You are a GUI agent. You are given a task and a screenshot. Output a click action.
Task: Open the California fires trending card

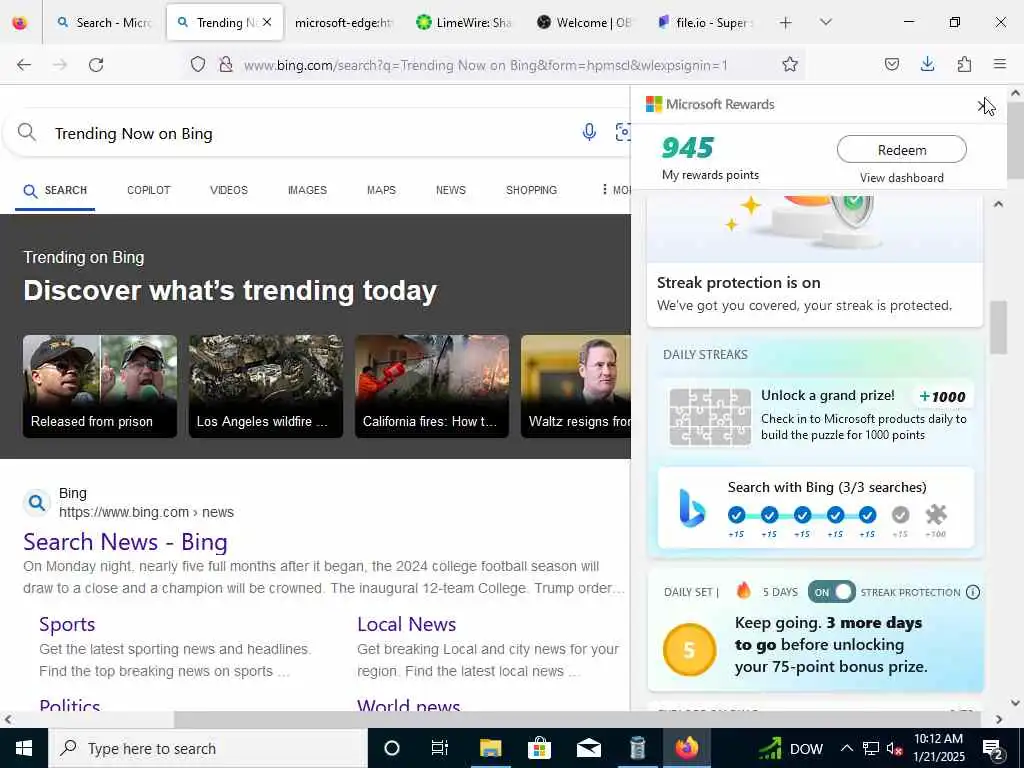pos(432,386)
